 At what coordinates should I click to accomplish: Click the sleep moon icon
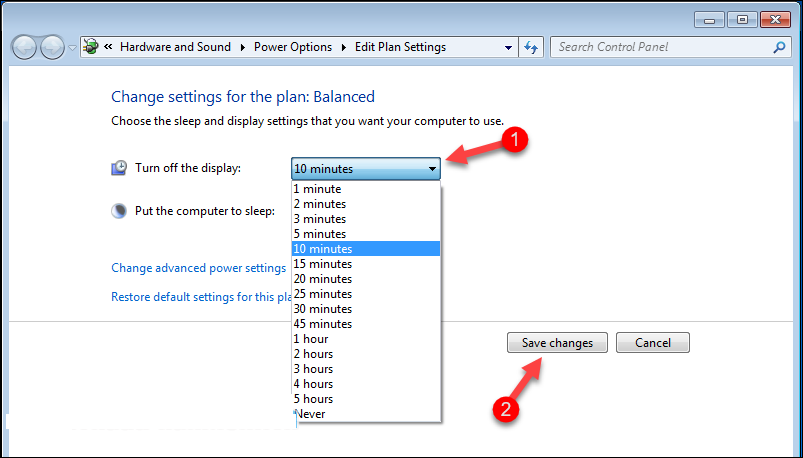tap(119, 211)
